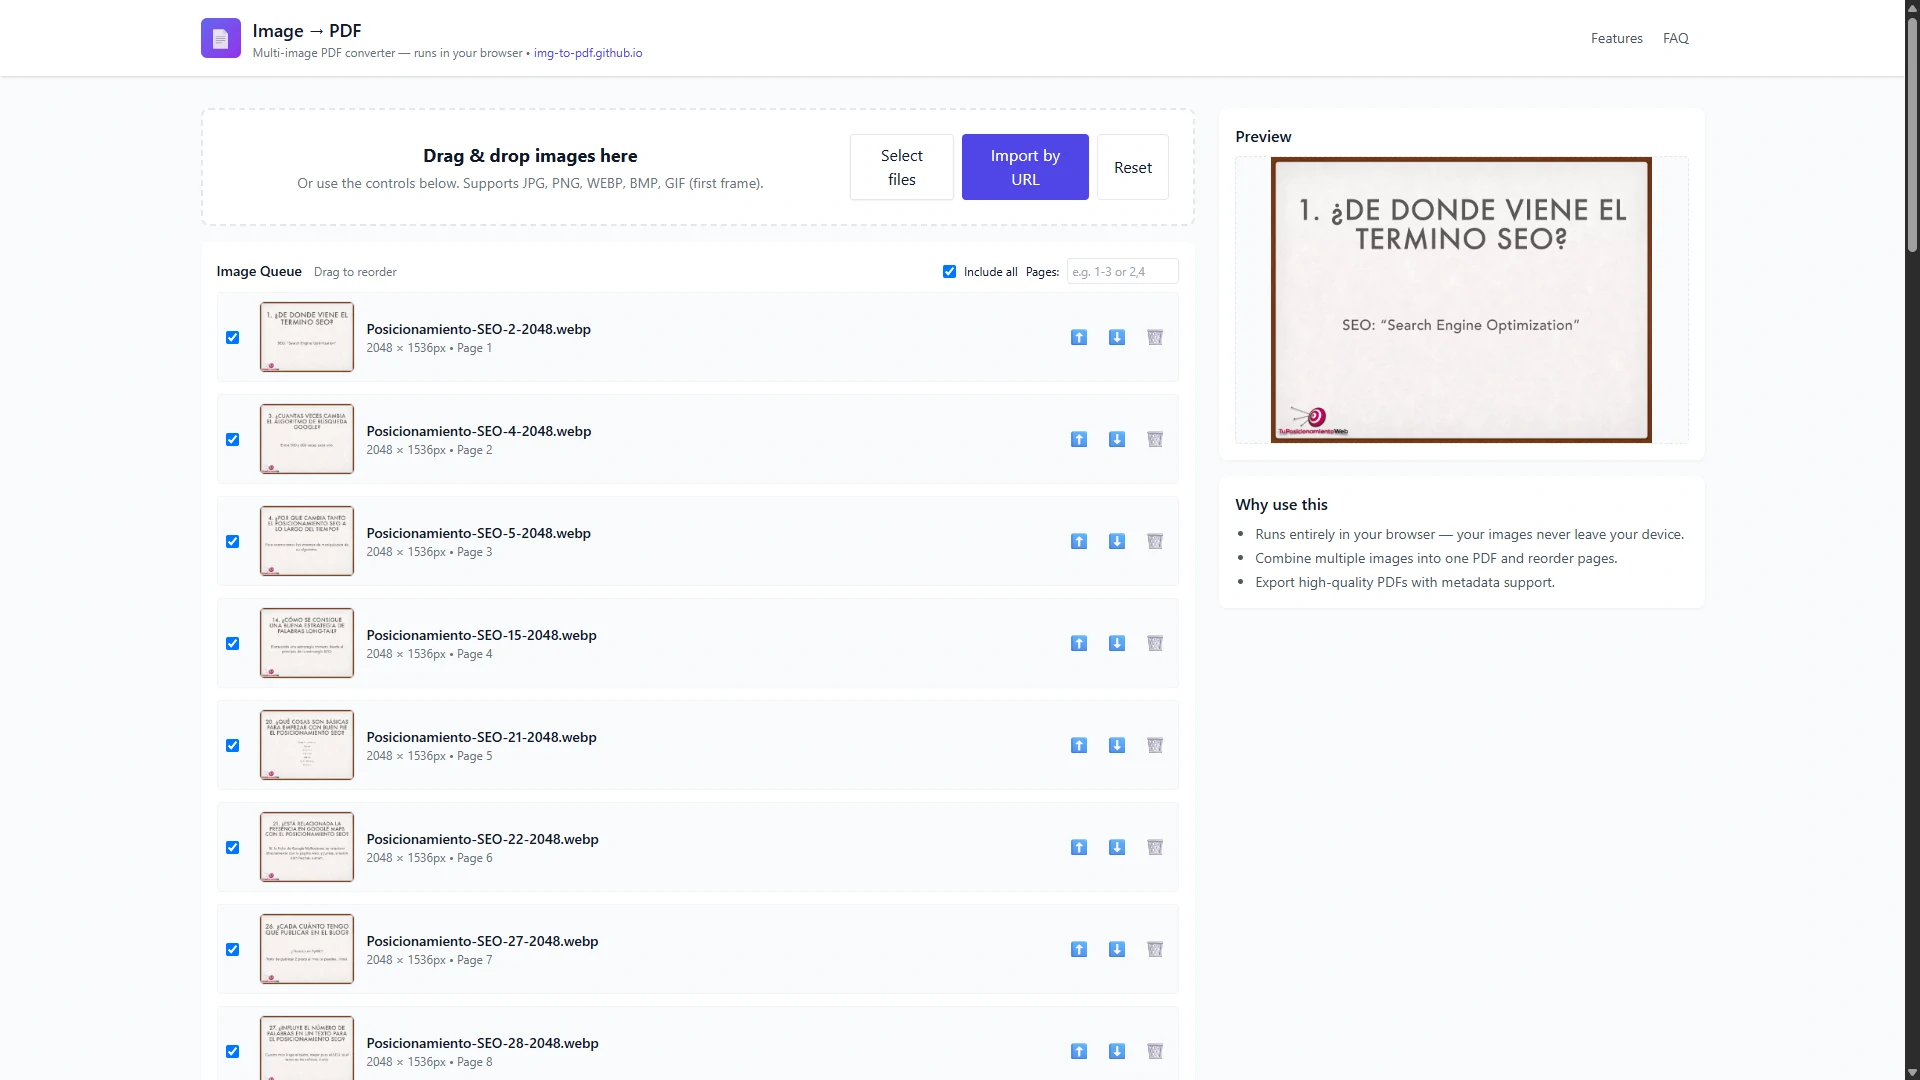Image resolution: width=1920 pixels, height=1080 pixels.
Task: Select the Posicionamiento-SEO-15-2048.webp thumbnail
Action: [x=307, y=643]
